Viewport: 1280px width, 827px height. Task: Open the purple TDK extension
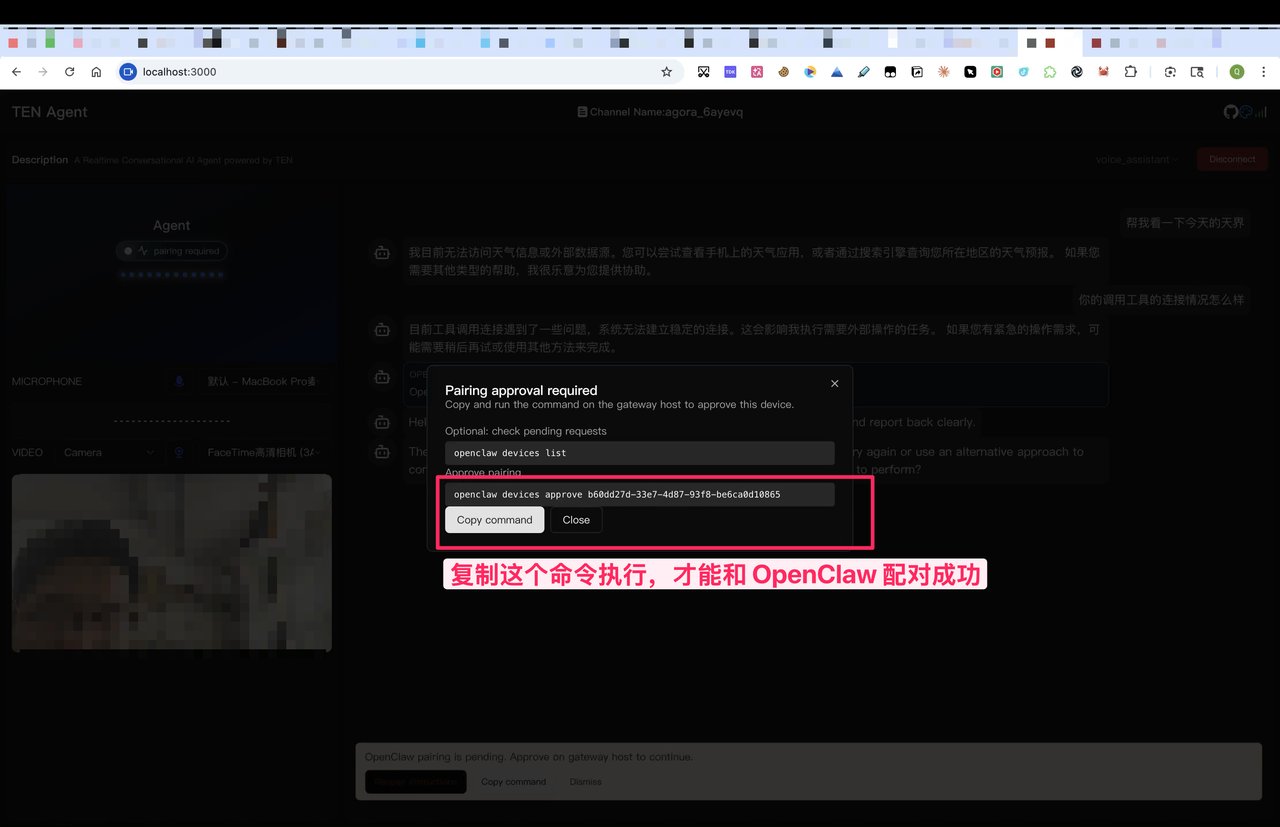pyautogui.click(x=731, y=72)
